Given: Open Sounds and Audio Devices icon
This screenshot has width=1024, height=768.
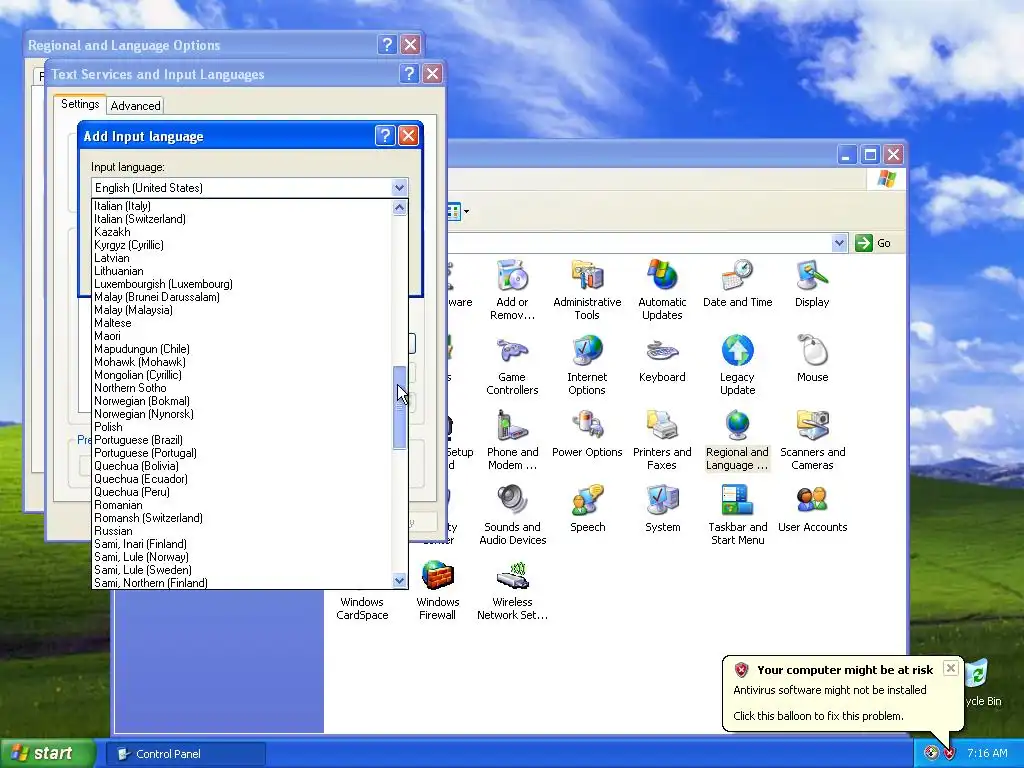Looking at the screenshot, I should click(x=512, y=515).
